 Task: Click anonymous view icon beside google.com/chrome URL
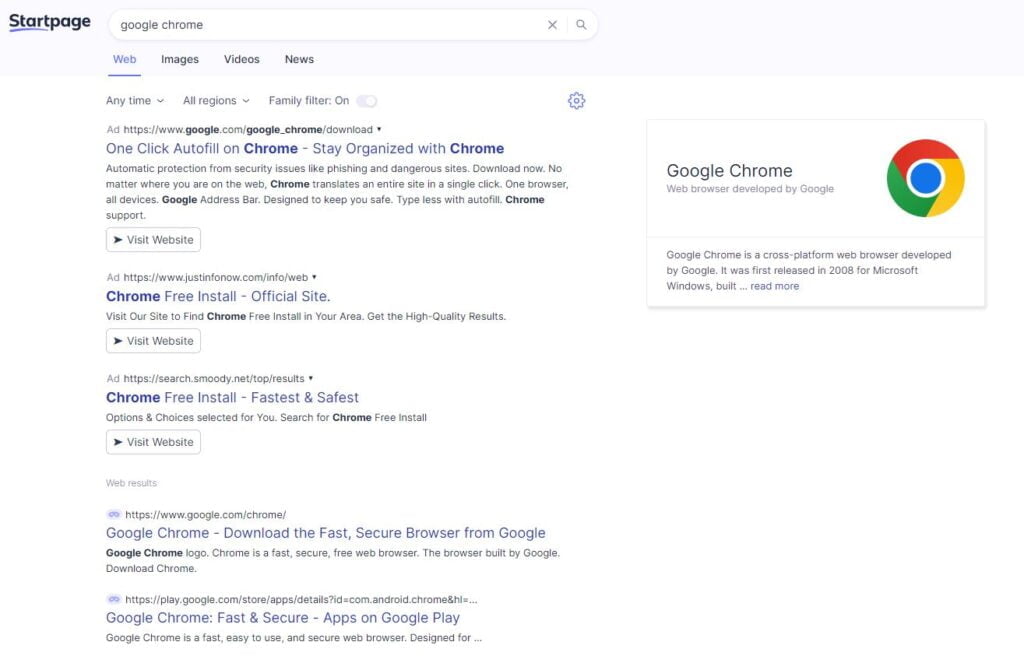coord(114,514)
